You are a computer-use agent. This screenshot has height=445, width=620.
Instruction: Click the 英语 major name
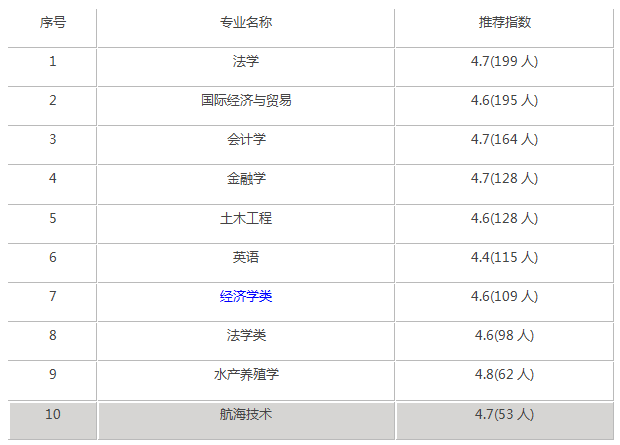(x=245, y=257)
